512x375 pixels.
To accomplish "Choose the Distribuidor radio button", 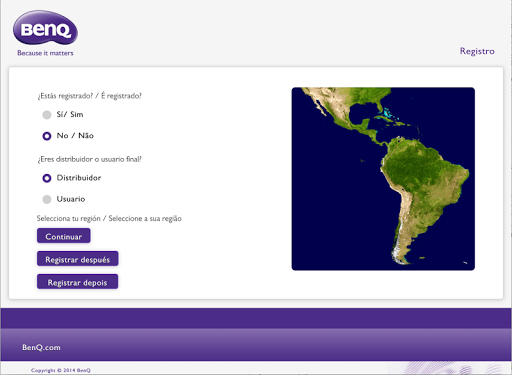I will 47,178.
